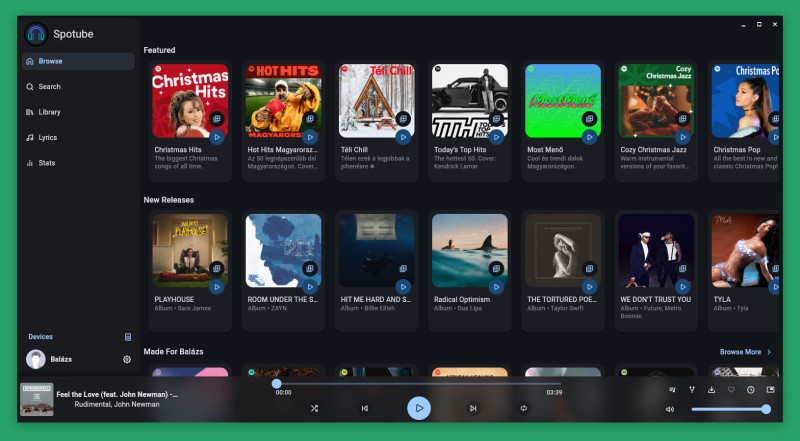Play the Christmas Hits playlist
This screenshot has height=441, width=800.
click(x=217, y=137)
